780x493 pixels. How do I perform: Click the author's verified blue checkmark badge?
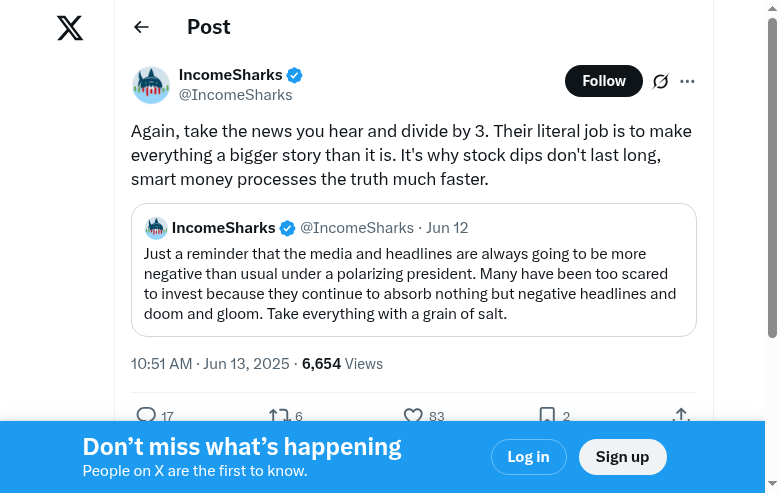295,75
